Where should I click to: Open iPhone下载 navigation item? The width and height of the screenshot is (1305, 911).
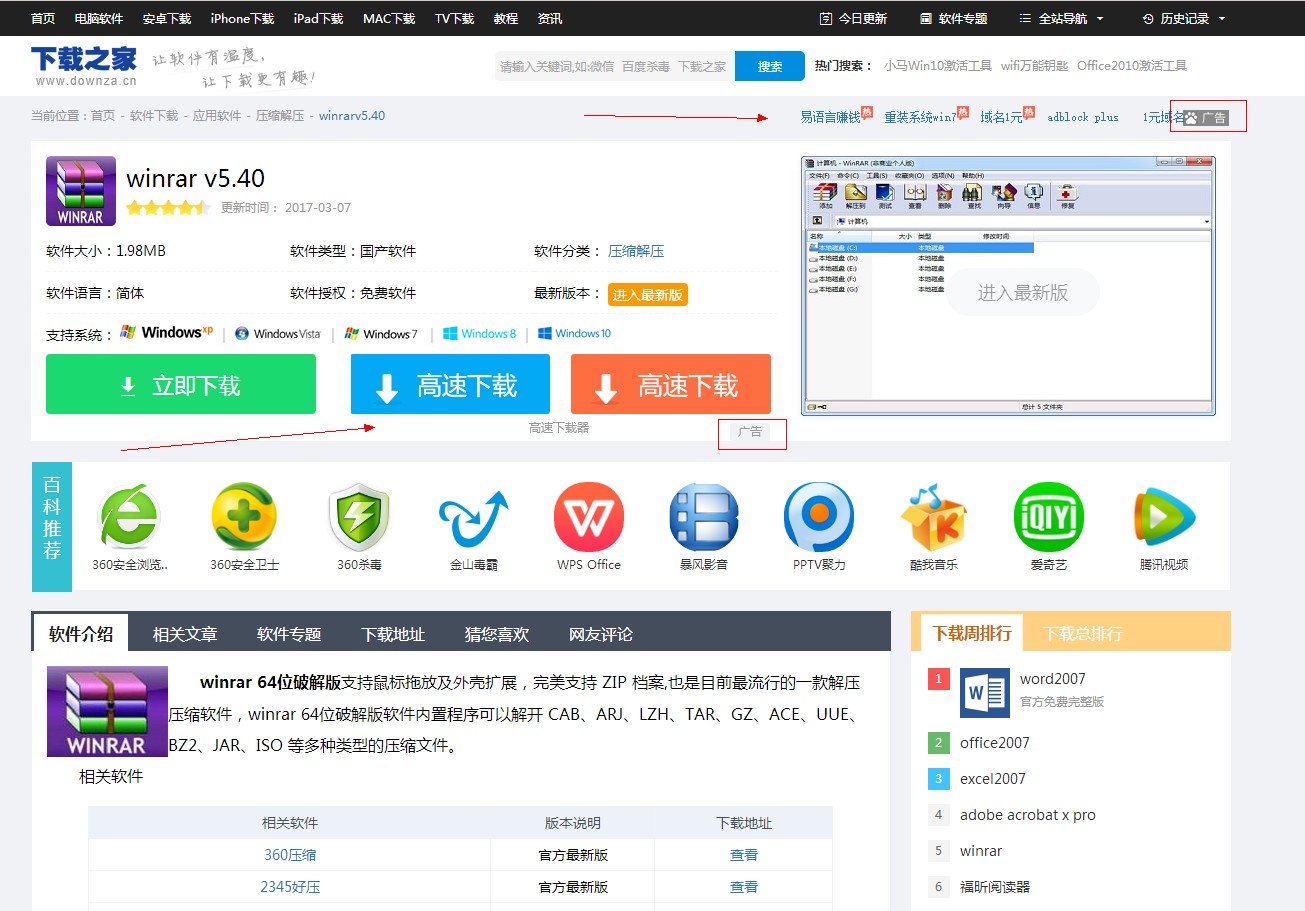242,18
